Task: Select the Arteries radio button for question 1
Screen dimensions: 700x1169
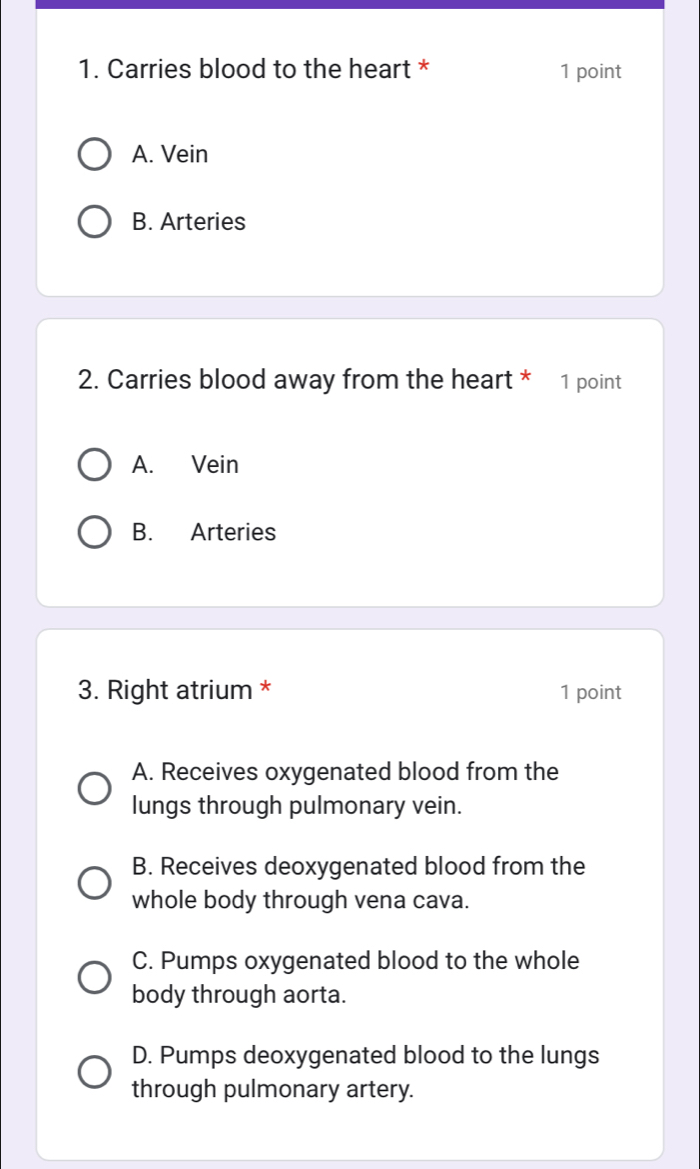Action: [95, 222]
